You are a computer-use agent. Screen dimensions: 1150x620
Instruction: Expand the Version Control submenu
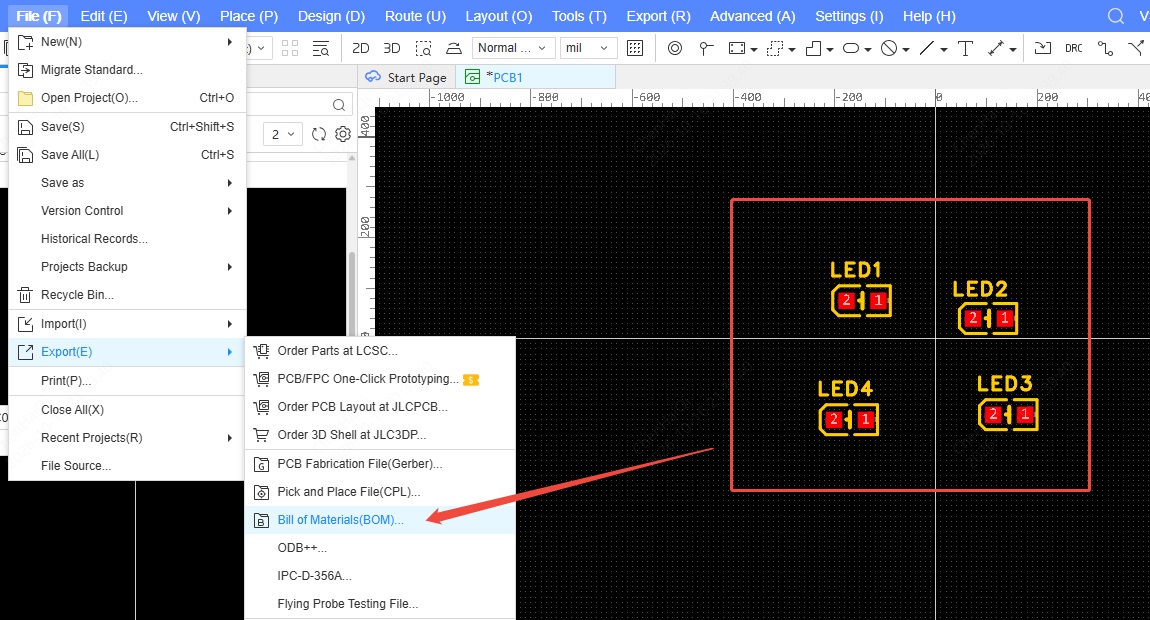[x=127, y=211]
